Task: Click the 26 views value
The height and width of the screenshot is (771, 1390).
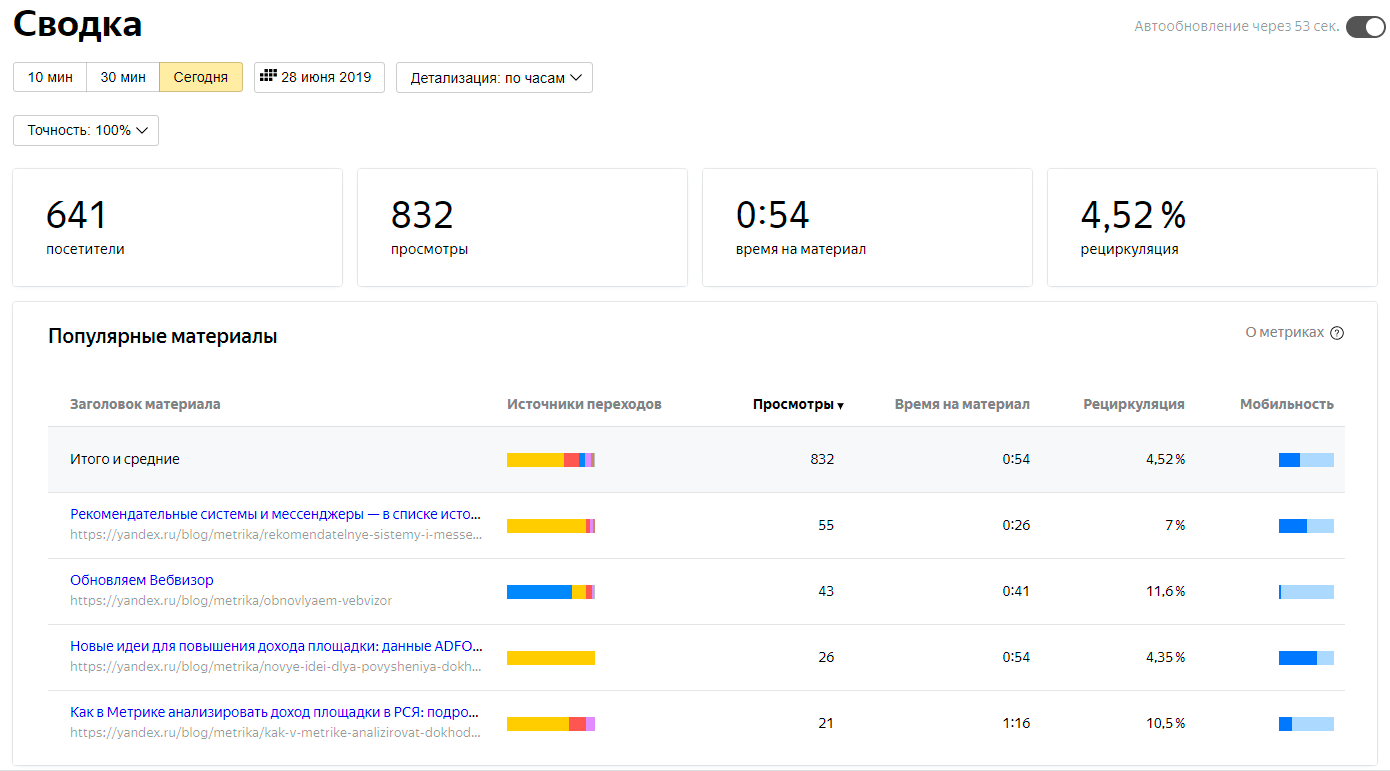Action: tap(826, 658)
